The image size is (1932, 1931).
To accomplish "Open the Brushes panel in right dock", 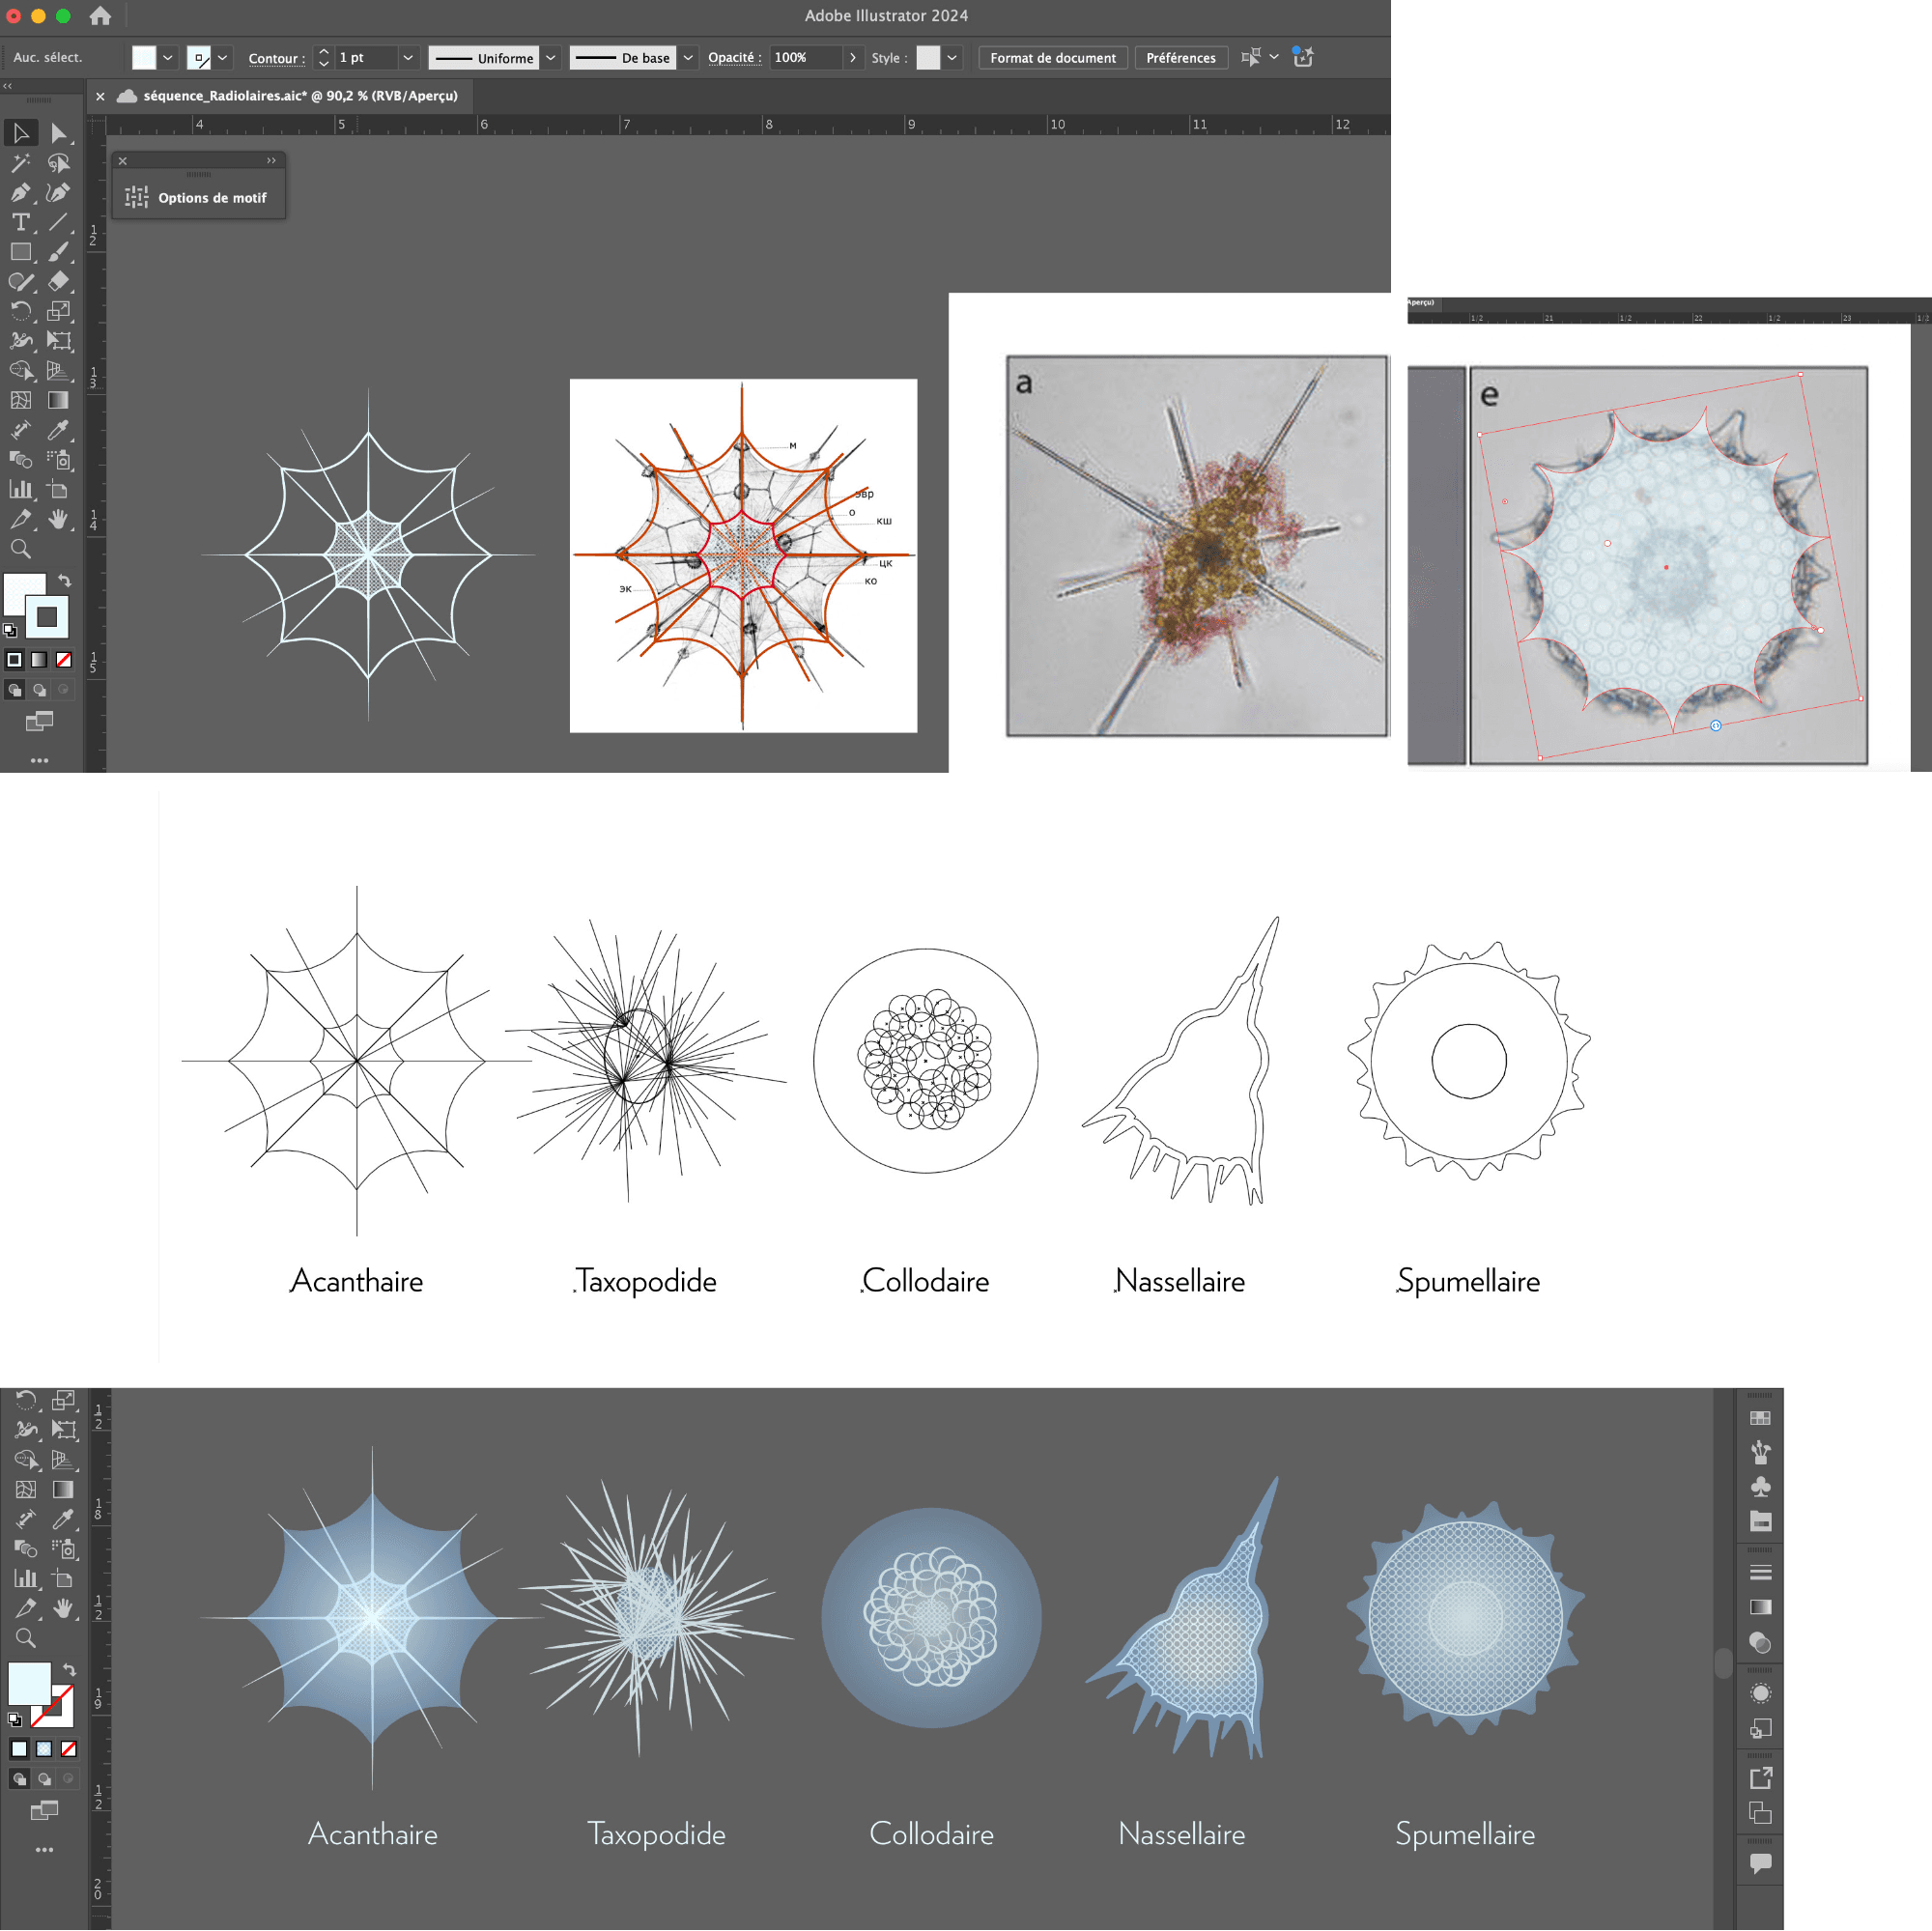I will coord(1760,1452).
